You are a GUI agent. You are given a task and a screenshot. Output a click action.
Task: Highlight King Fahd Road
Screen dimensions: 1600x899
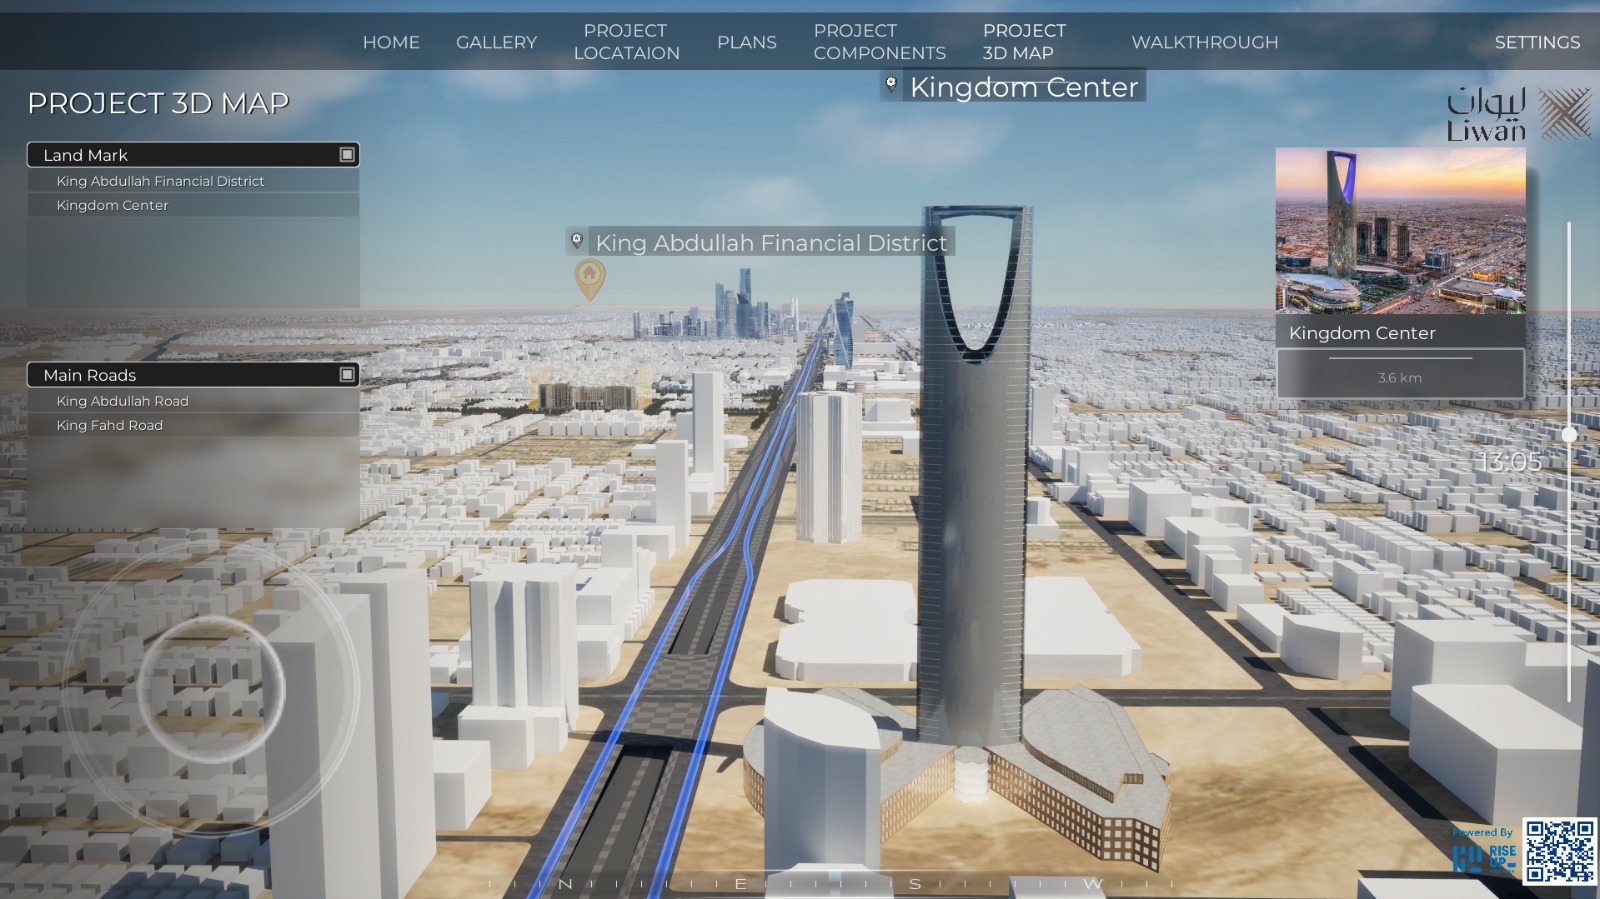point(110,425)
